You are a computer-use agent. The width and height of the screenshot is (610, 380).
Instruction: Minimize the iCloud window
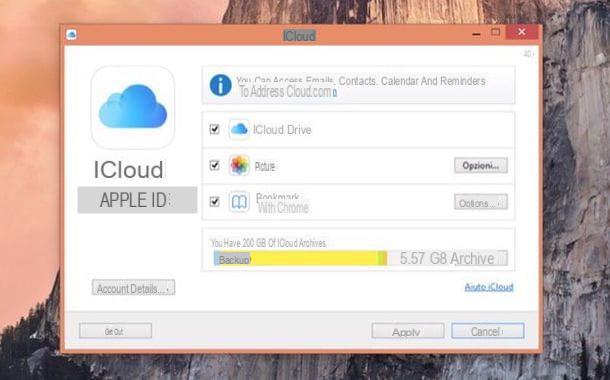(x=476, y=33)
